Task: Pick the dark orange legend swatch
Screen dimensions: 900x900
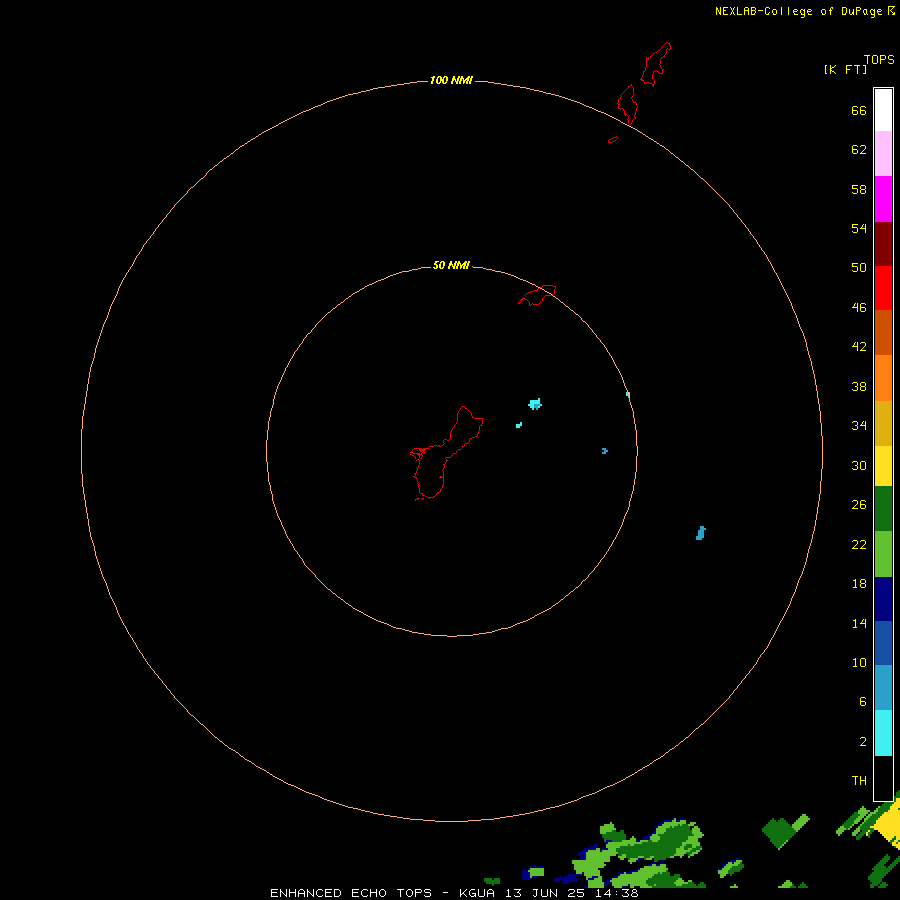Action: (883, 332)
